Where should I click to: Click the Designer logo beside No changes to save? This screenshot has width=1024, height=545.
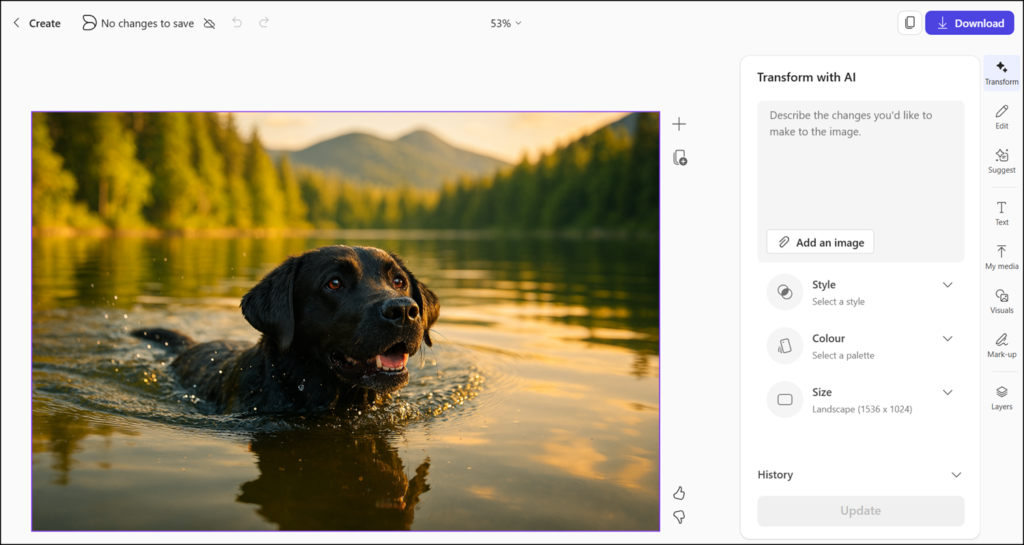point(89,23)
